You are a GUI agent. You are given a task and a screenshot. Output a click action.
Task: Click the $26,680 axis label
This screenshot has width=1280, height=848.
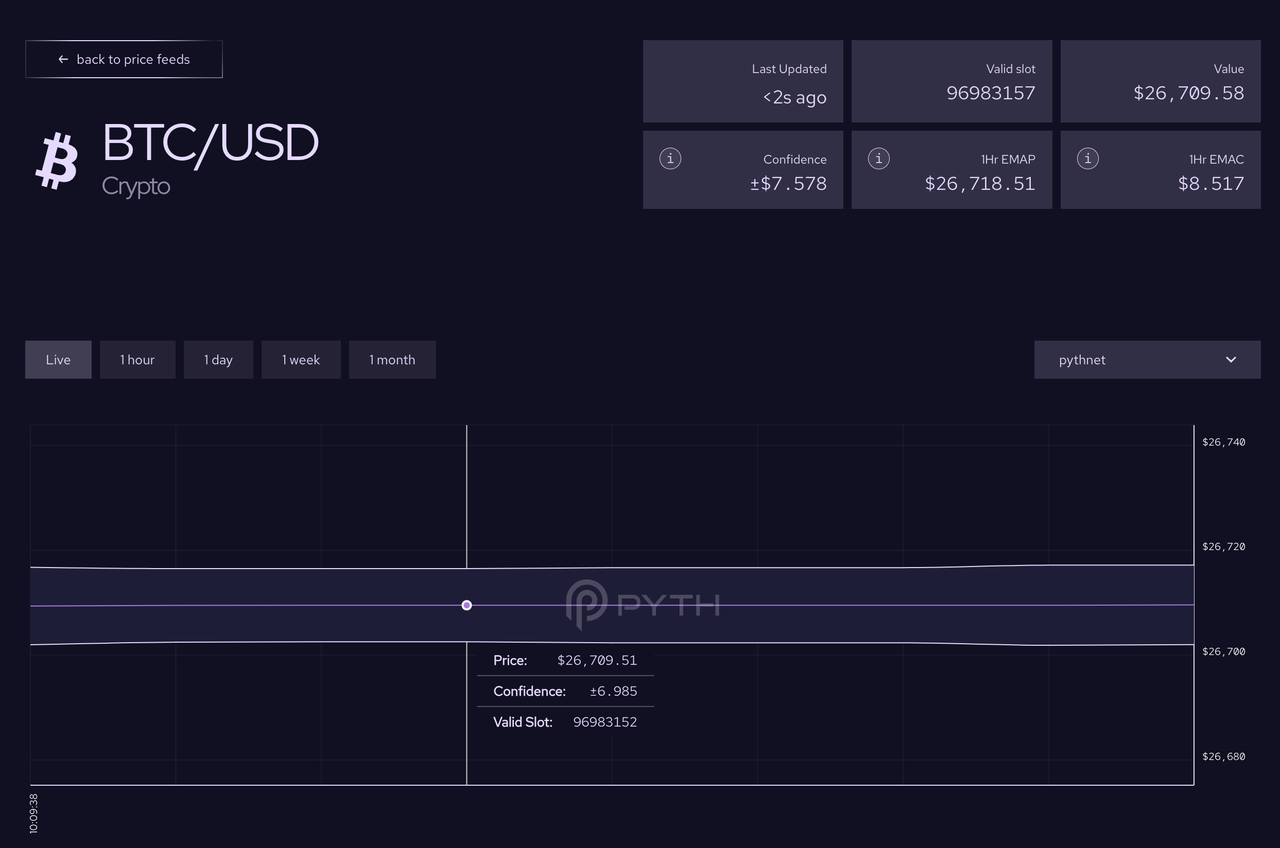tap(1224, 757)
